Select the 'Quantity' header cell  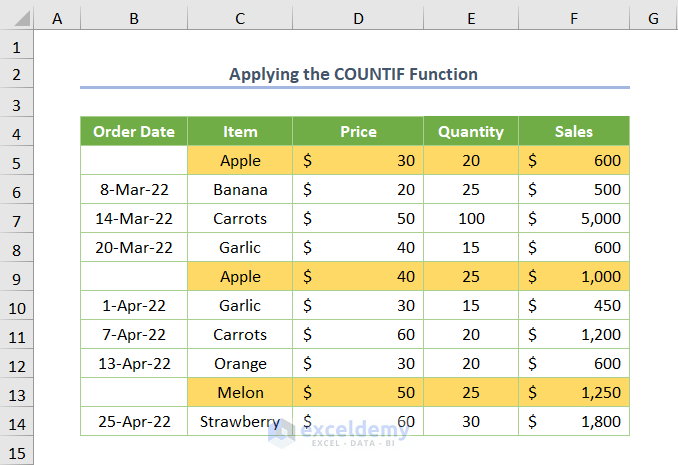(x=471, y=131)
